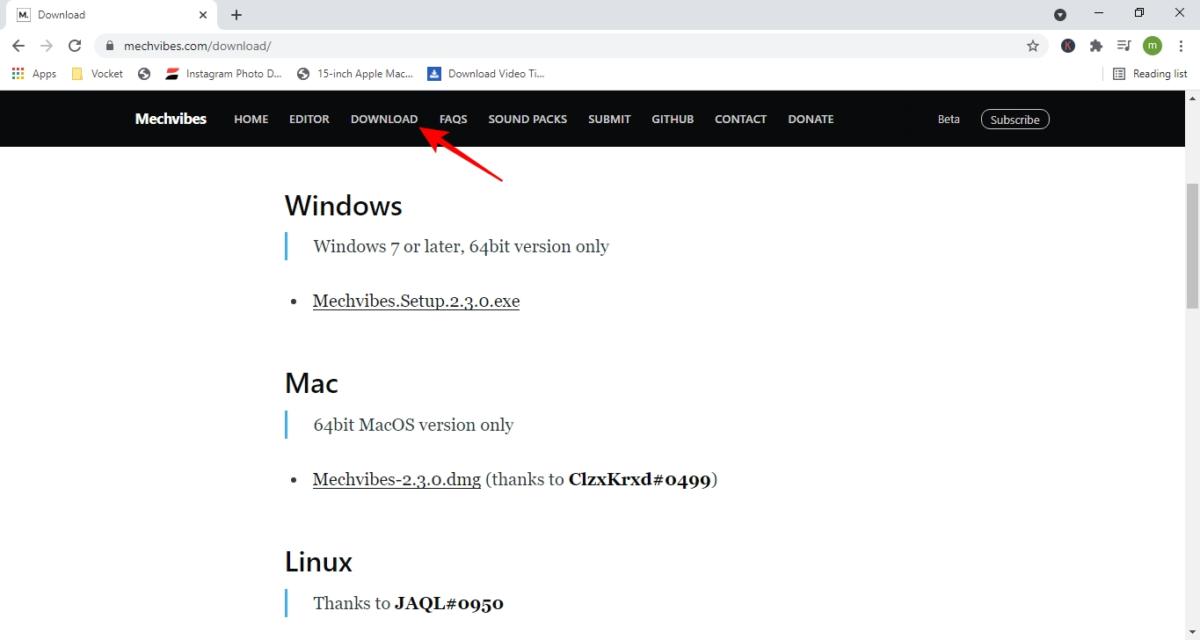Click the Mac heading
Image resolution: width=1200 pixels, height=640 pixels.
(311, 383)
